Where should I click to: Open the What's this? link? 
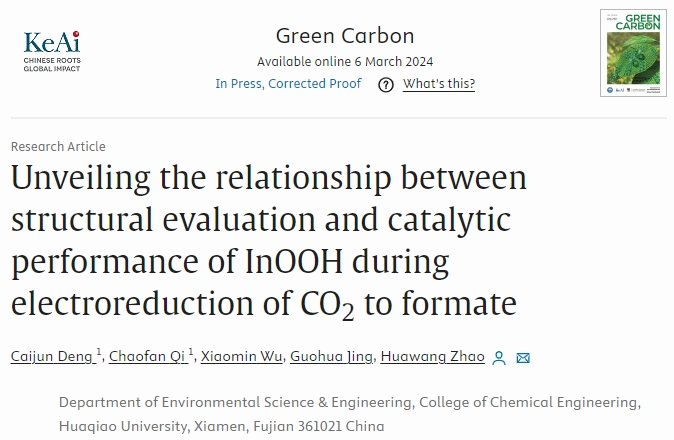[439, 84]
